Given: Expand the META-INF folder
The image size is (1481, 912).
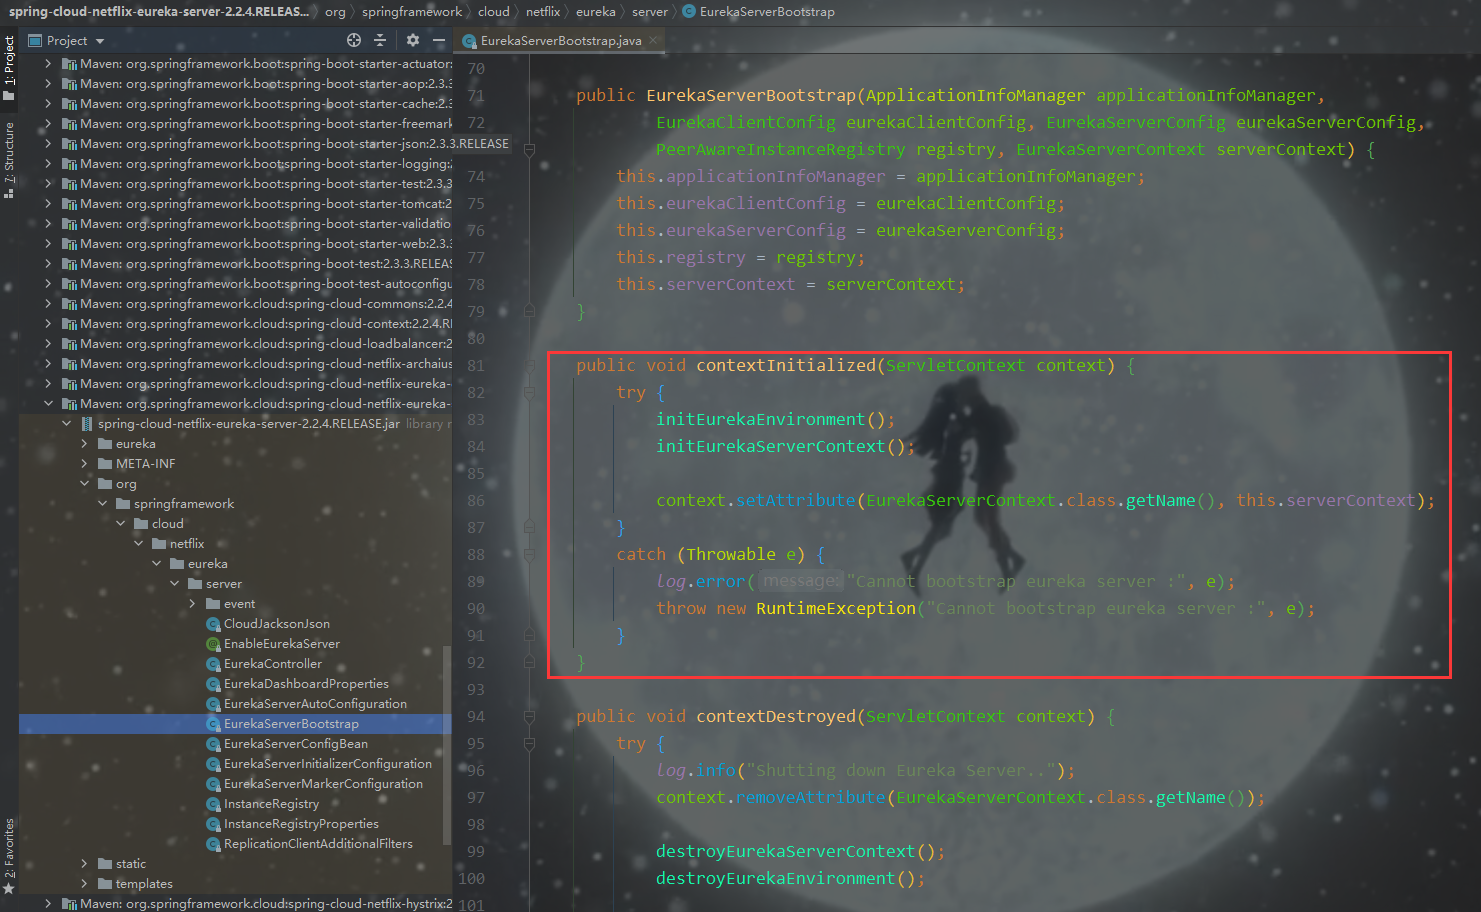Looking at the screenshot, I should [x=84, y=464].
